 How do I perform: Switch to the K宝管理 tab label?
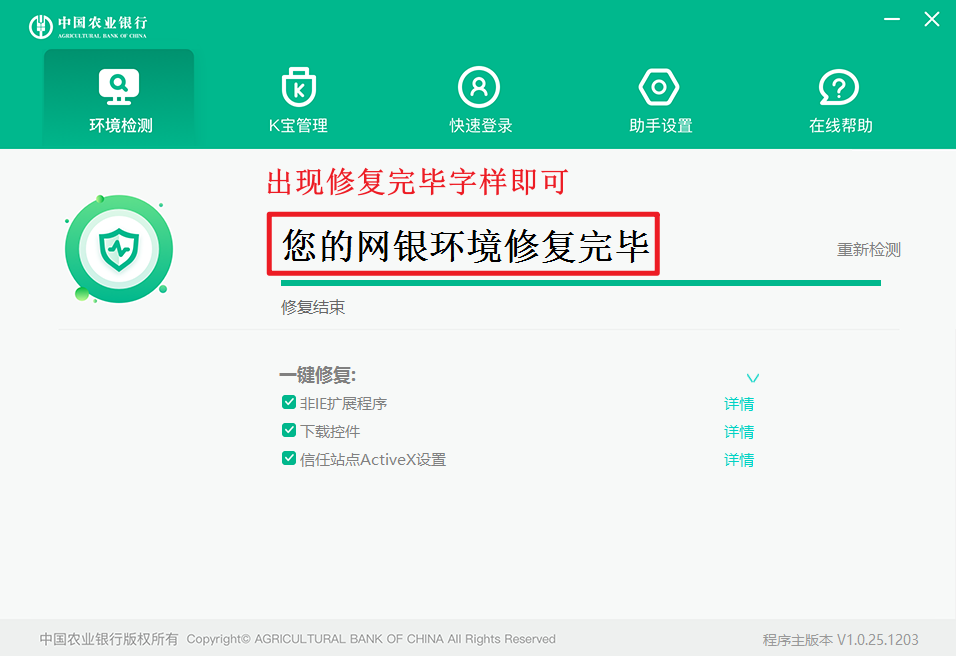tap(298, 126)
